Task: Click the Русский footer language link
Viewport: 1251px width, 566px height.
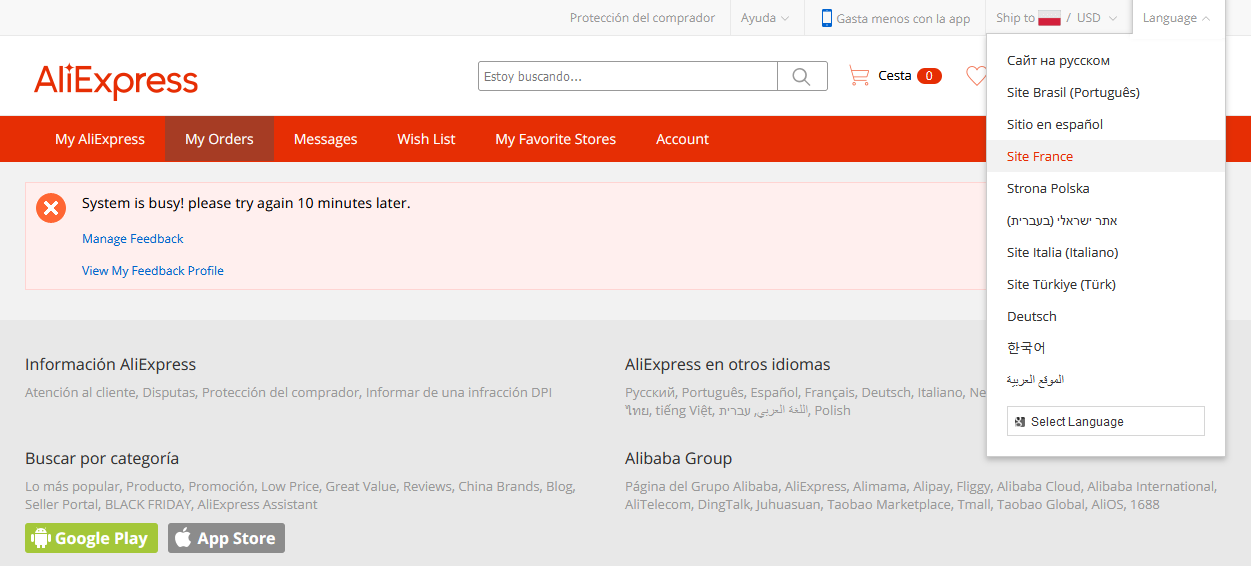Action: pos(650,392)
